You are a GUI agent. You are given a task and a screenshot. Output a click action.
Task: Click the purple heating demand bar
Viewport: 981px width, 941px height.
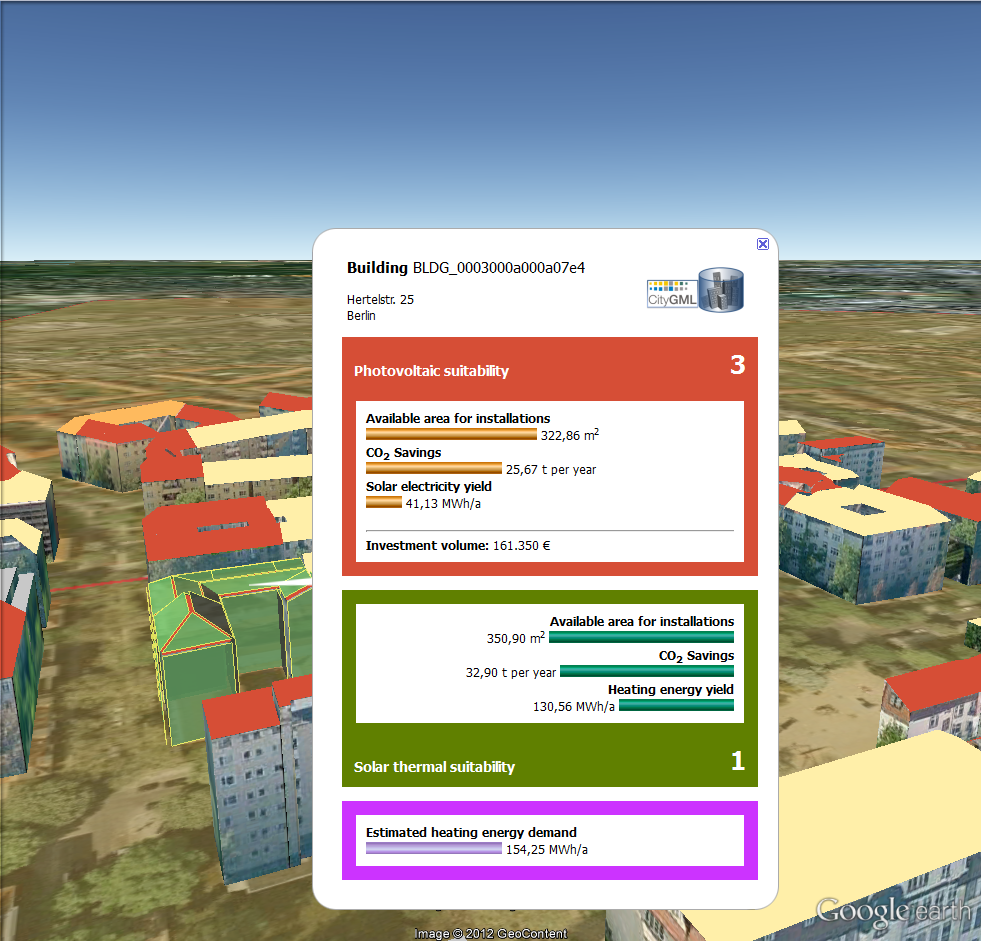434,848
